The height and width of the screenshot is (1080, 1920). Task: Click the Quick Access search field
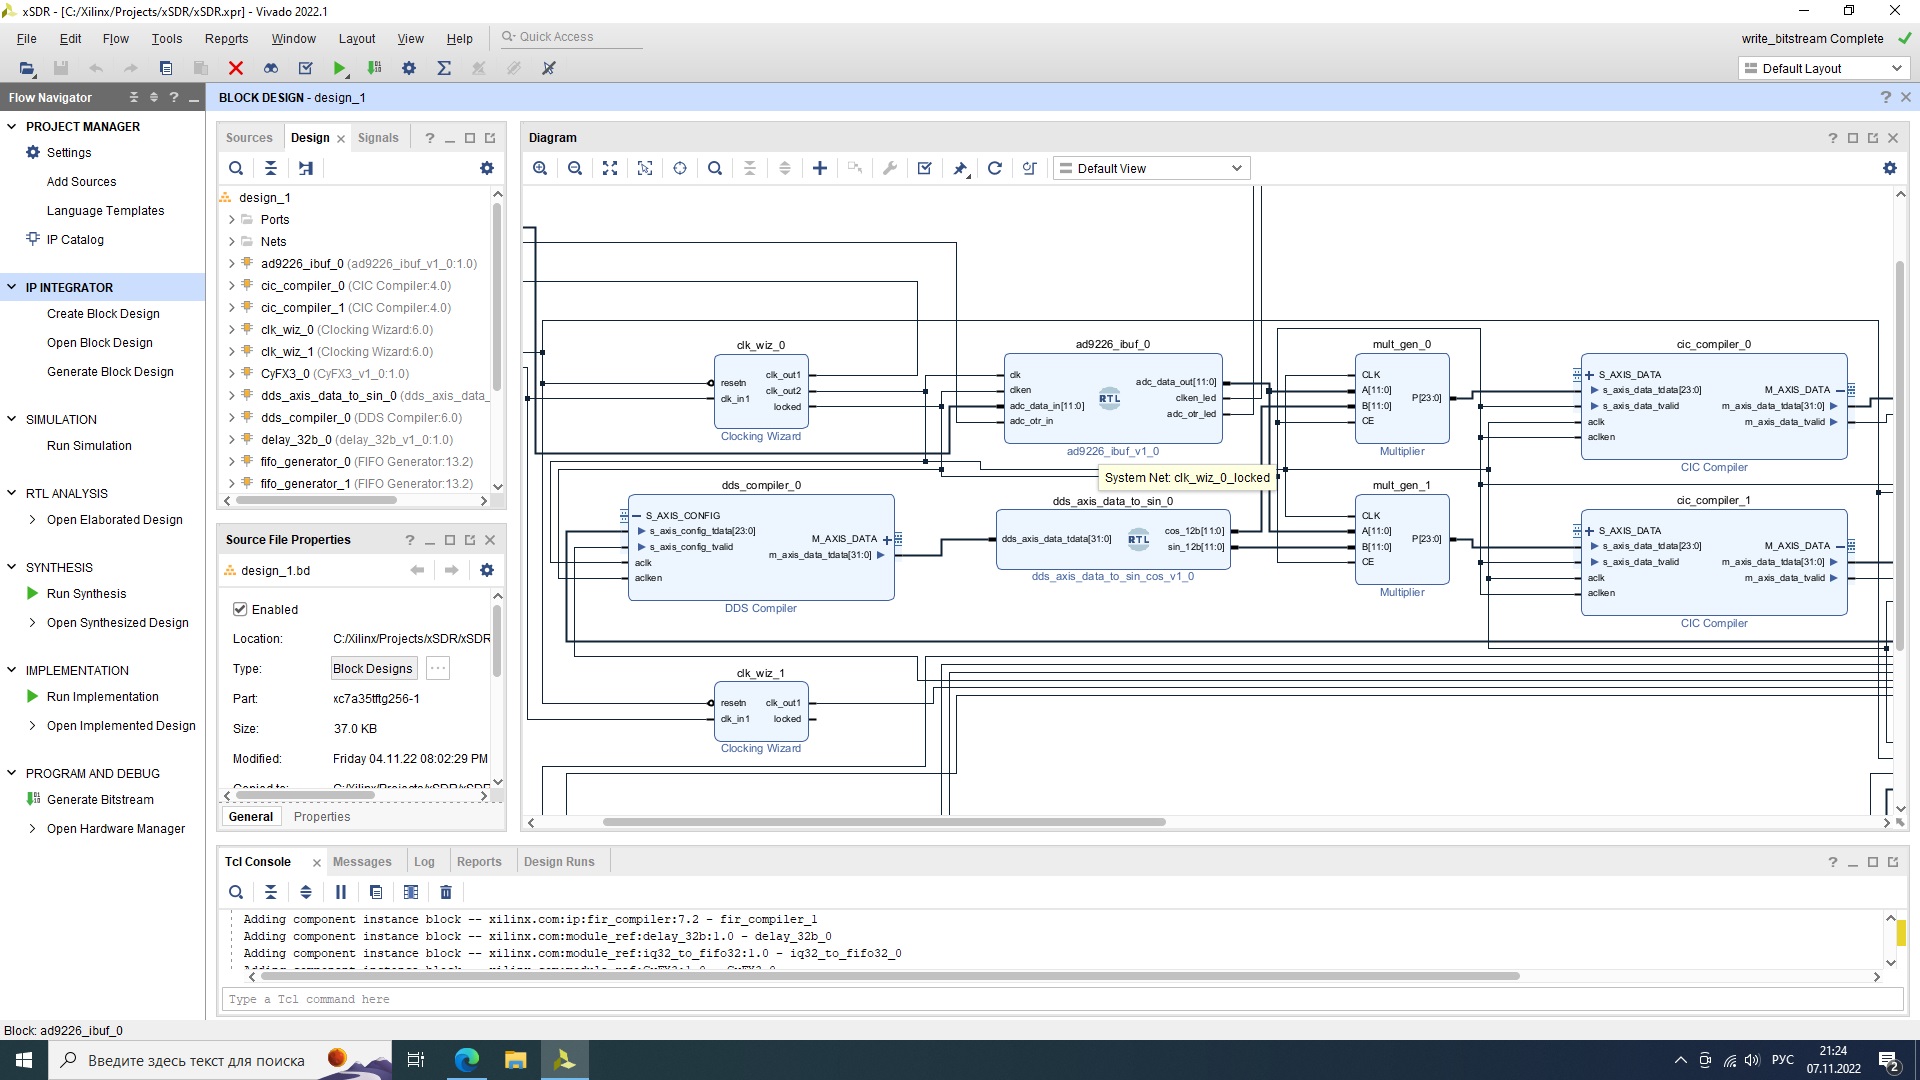[572, 37]
